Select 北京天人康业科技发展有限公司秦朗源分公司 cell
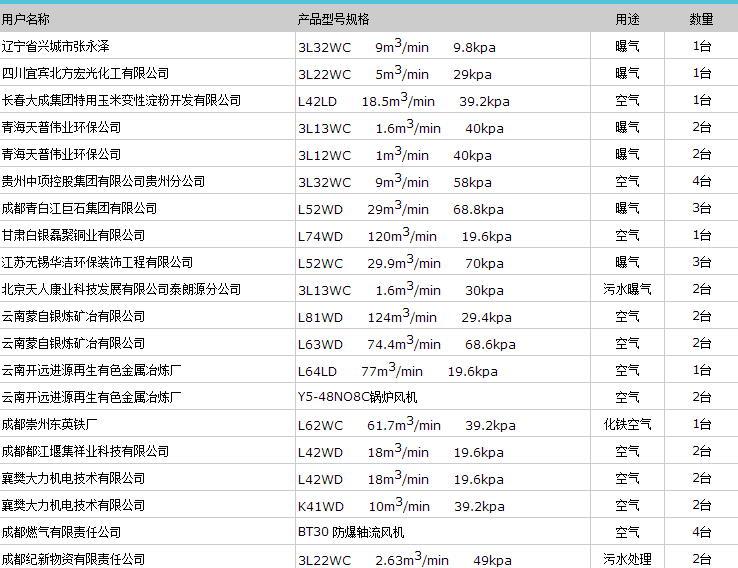Screen dimensions: 738x568 pos(121,289)
